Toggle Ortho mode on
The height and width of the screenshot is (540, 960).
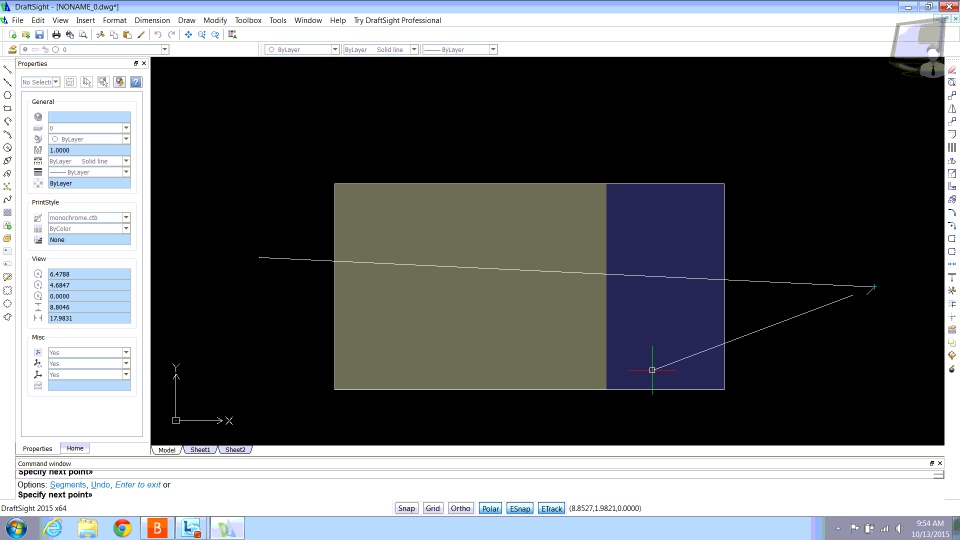(460, 508)
